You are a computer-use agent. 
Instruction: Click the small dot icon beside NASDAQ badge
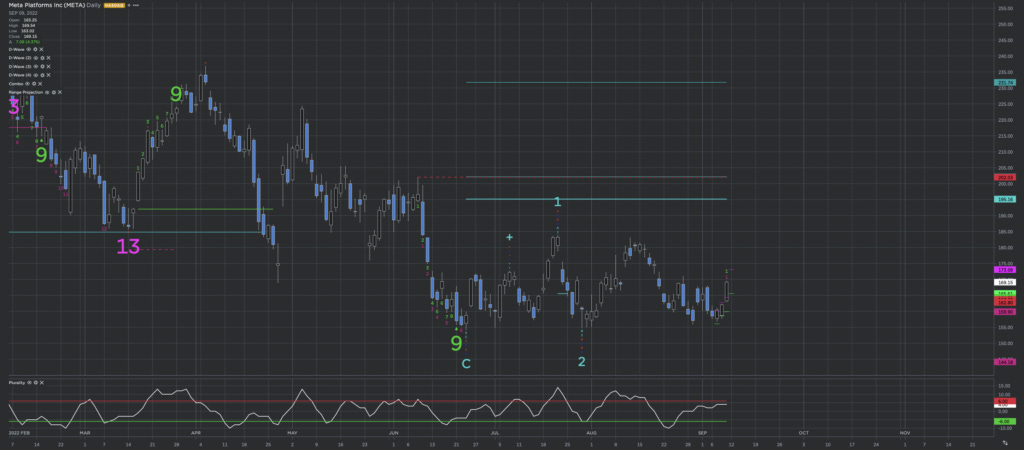click(x=129, y=5)
